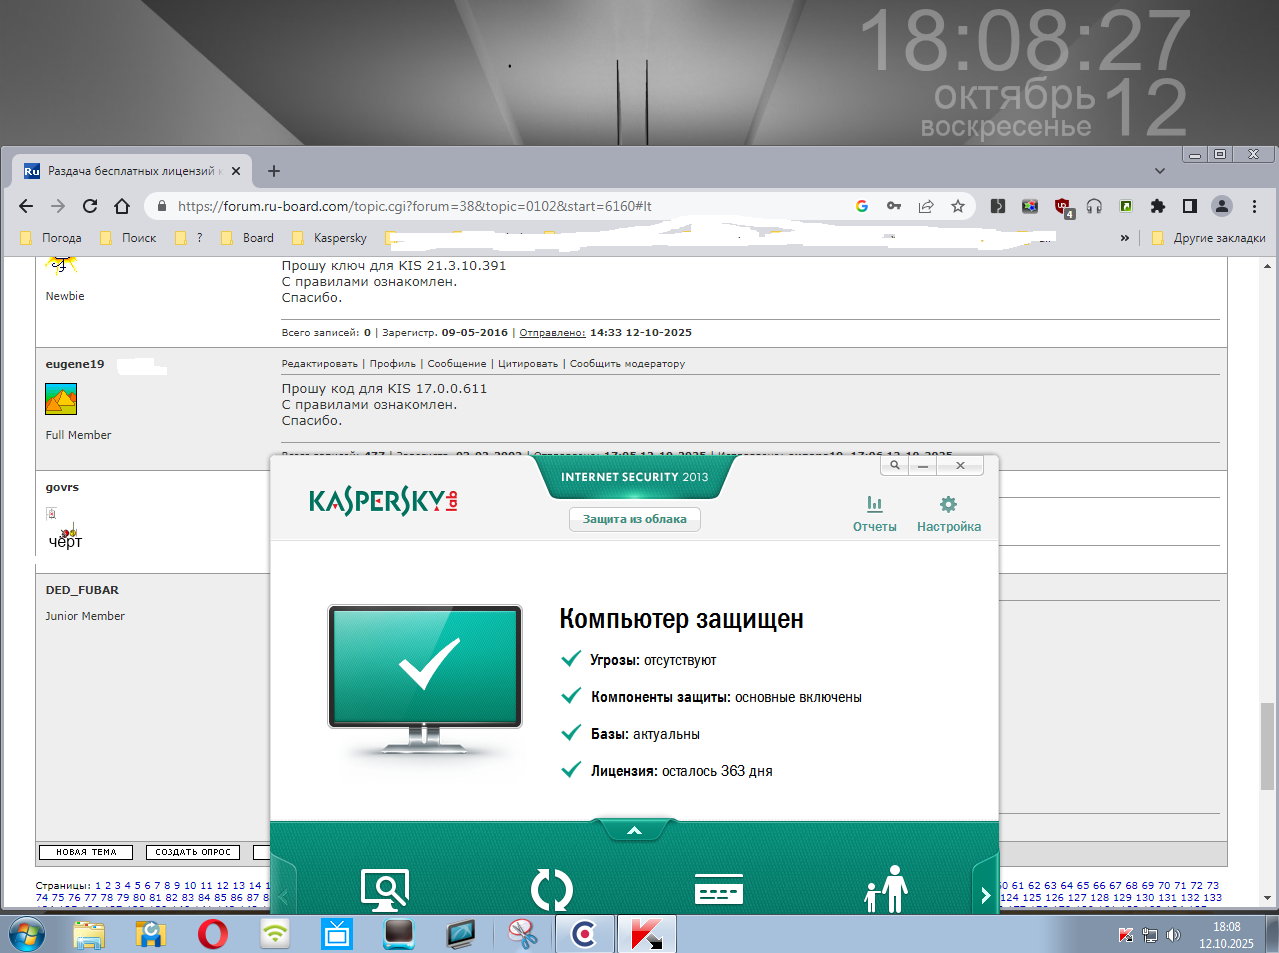
Task: Bookmark this page with the star
Action: click(x=958, y=206)
